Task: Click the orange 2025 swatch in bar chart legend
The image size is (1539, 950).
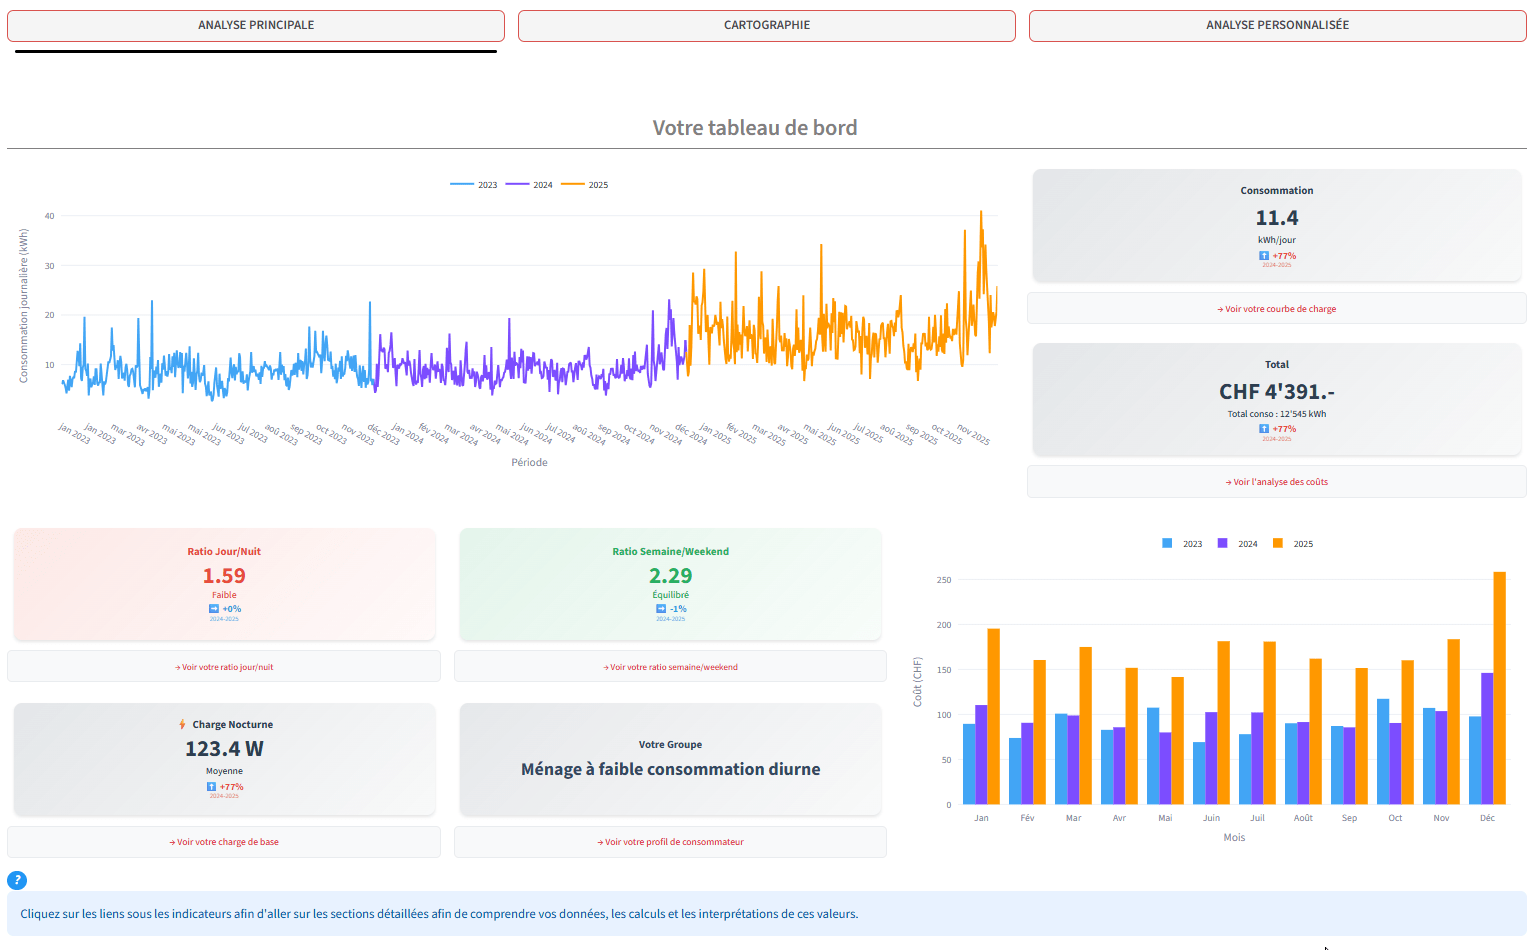Action: coord(1277,543)
